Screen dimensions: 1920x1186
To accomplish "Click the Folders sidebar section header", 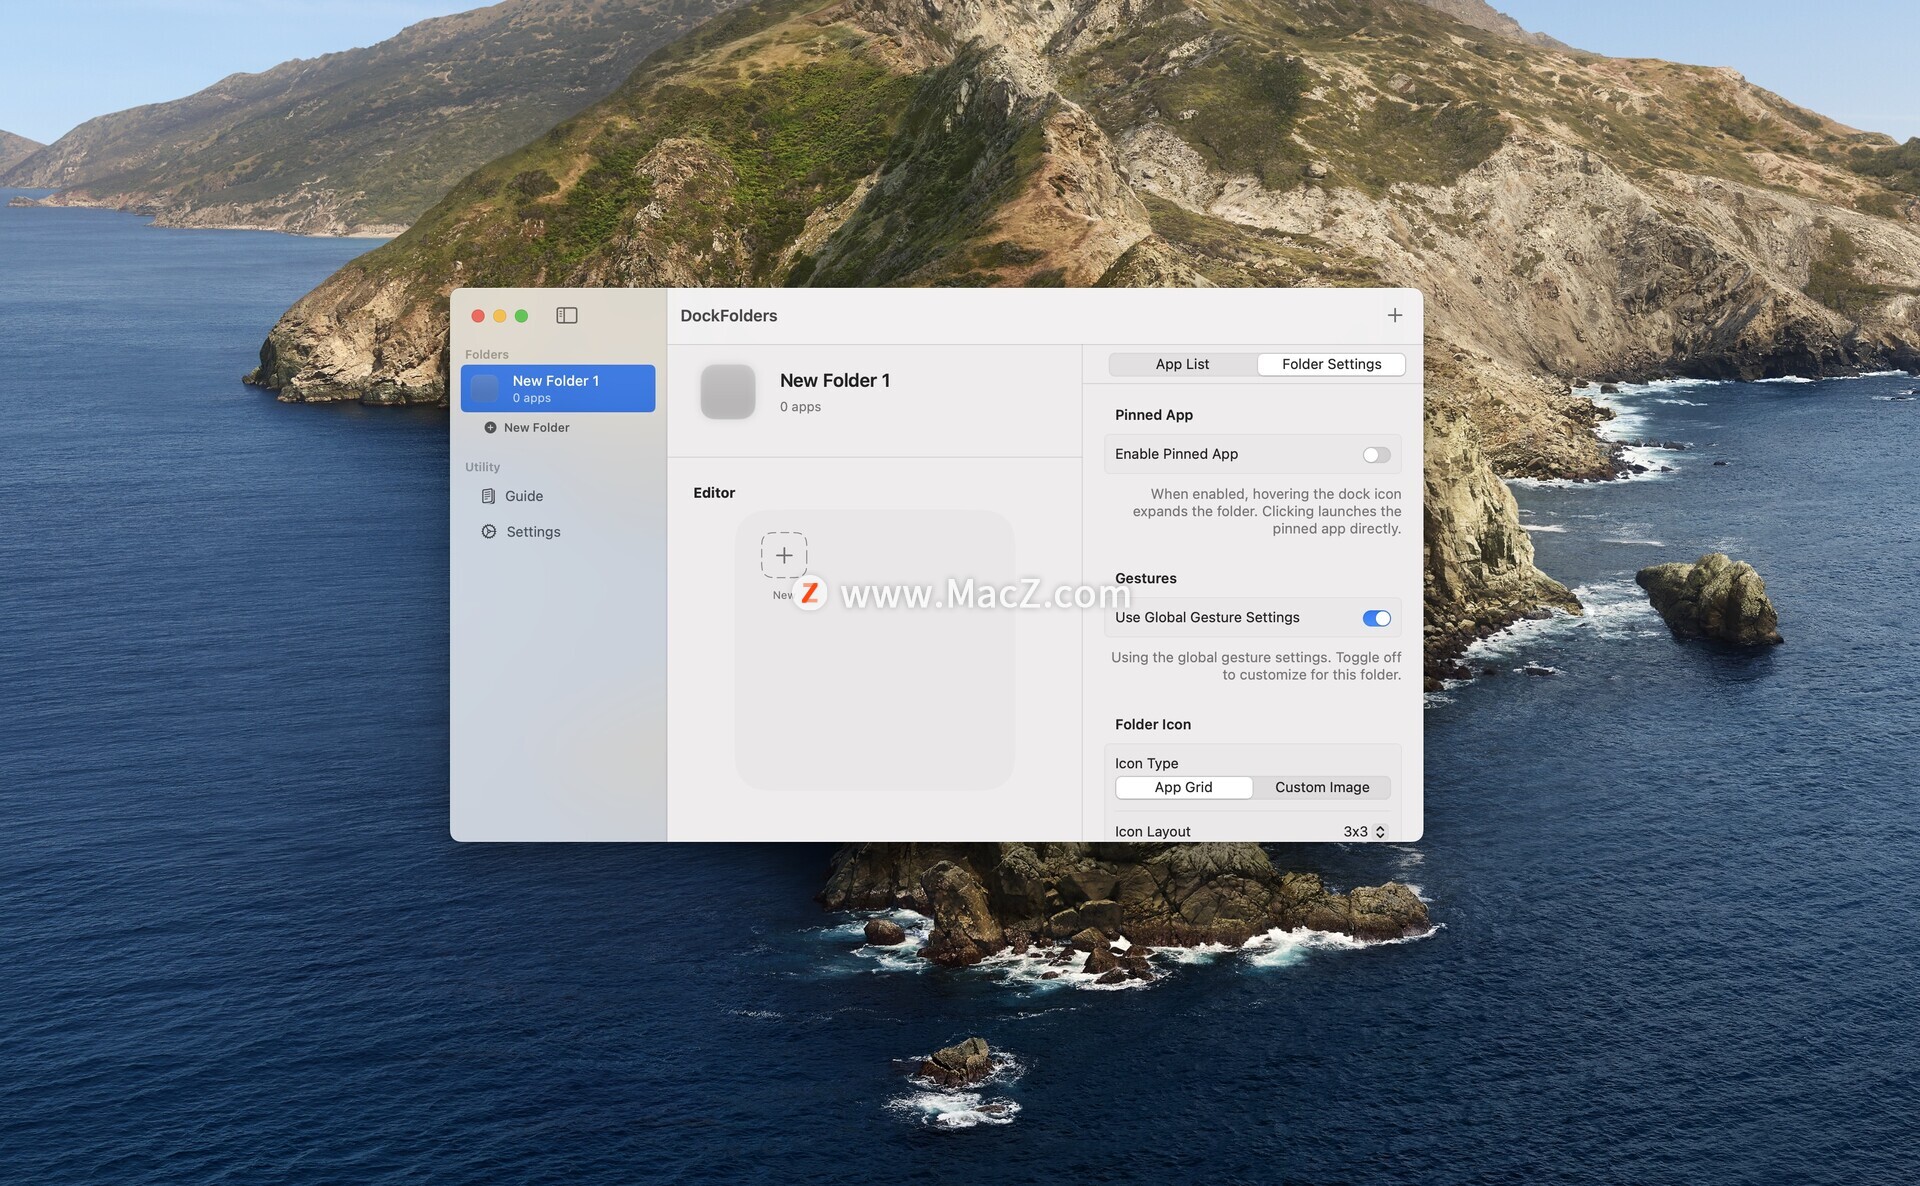I will 487,354.
